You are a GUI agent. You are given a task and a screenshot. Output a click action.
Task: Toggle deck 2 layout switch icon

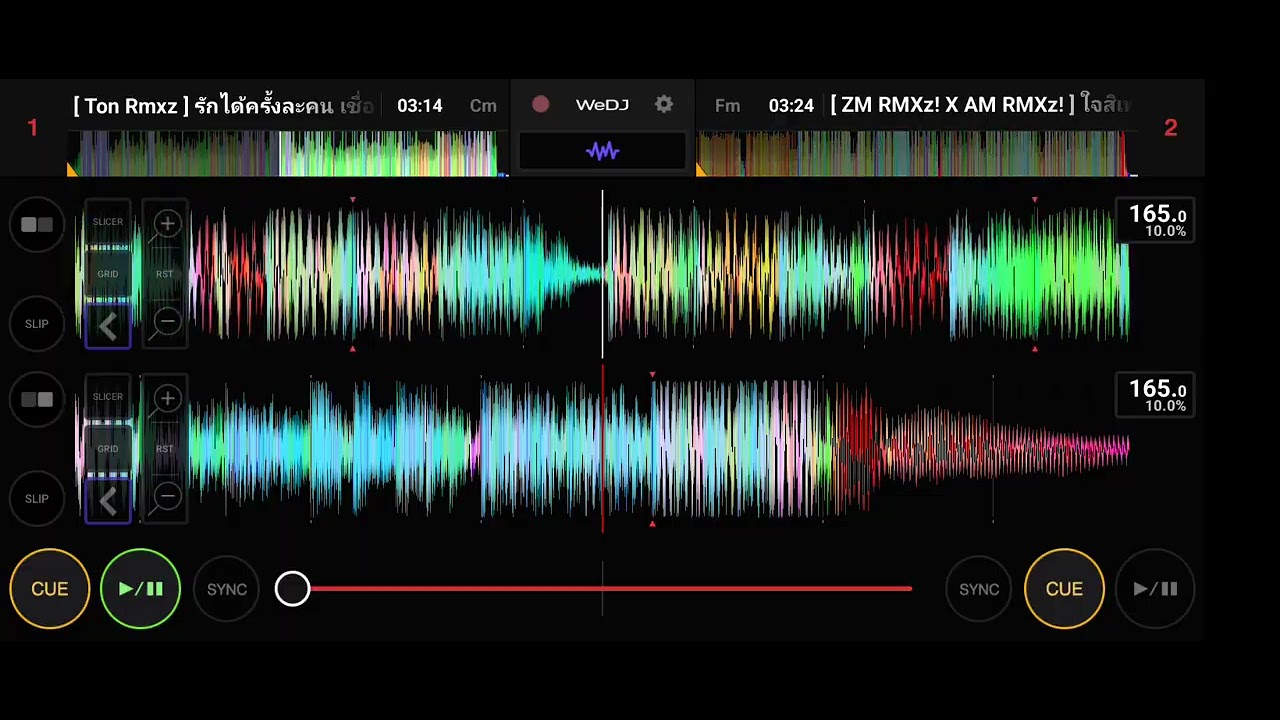pyautogui.click(x=37, y=400)
